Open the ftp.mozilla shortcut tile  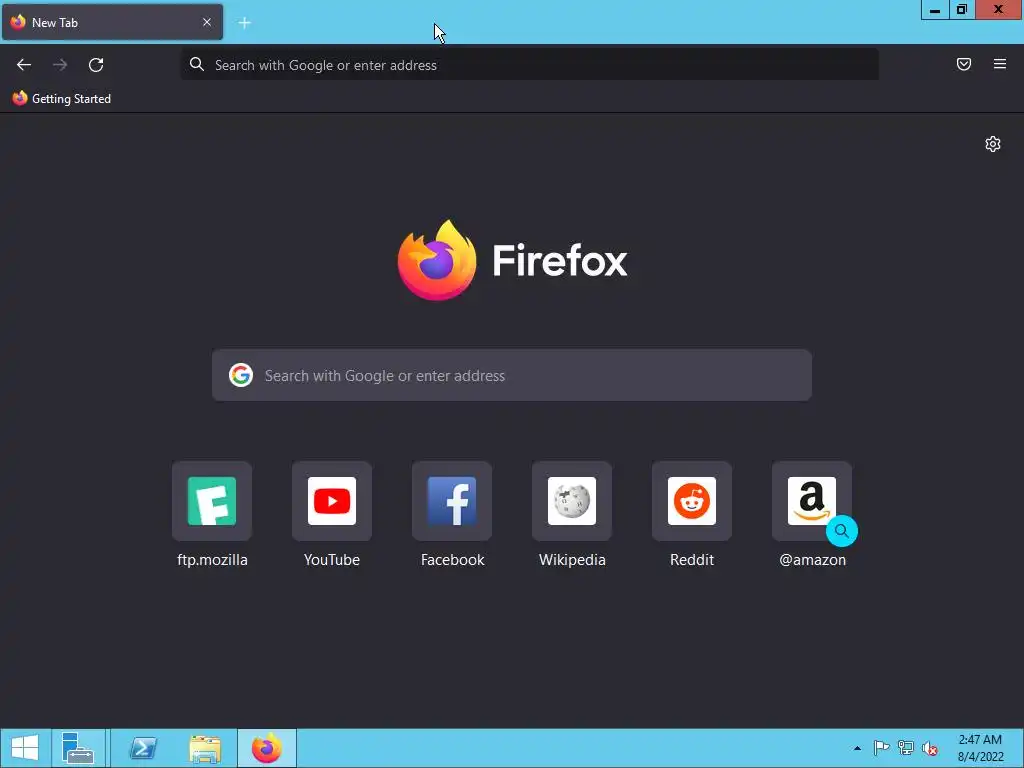[x=212, y=501]
